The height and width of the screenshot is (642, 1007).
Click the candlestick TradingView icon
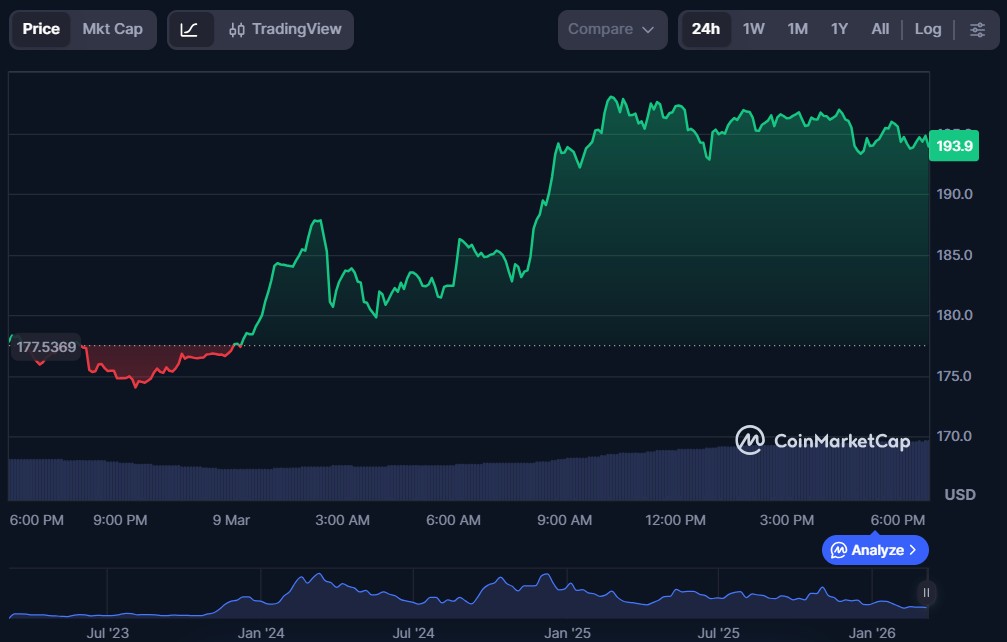click(236, 29)
